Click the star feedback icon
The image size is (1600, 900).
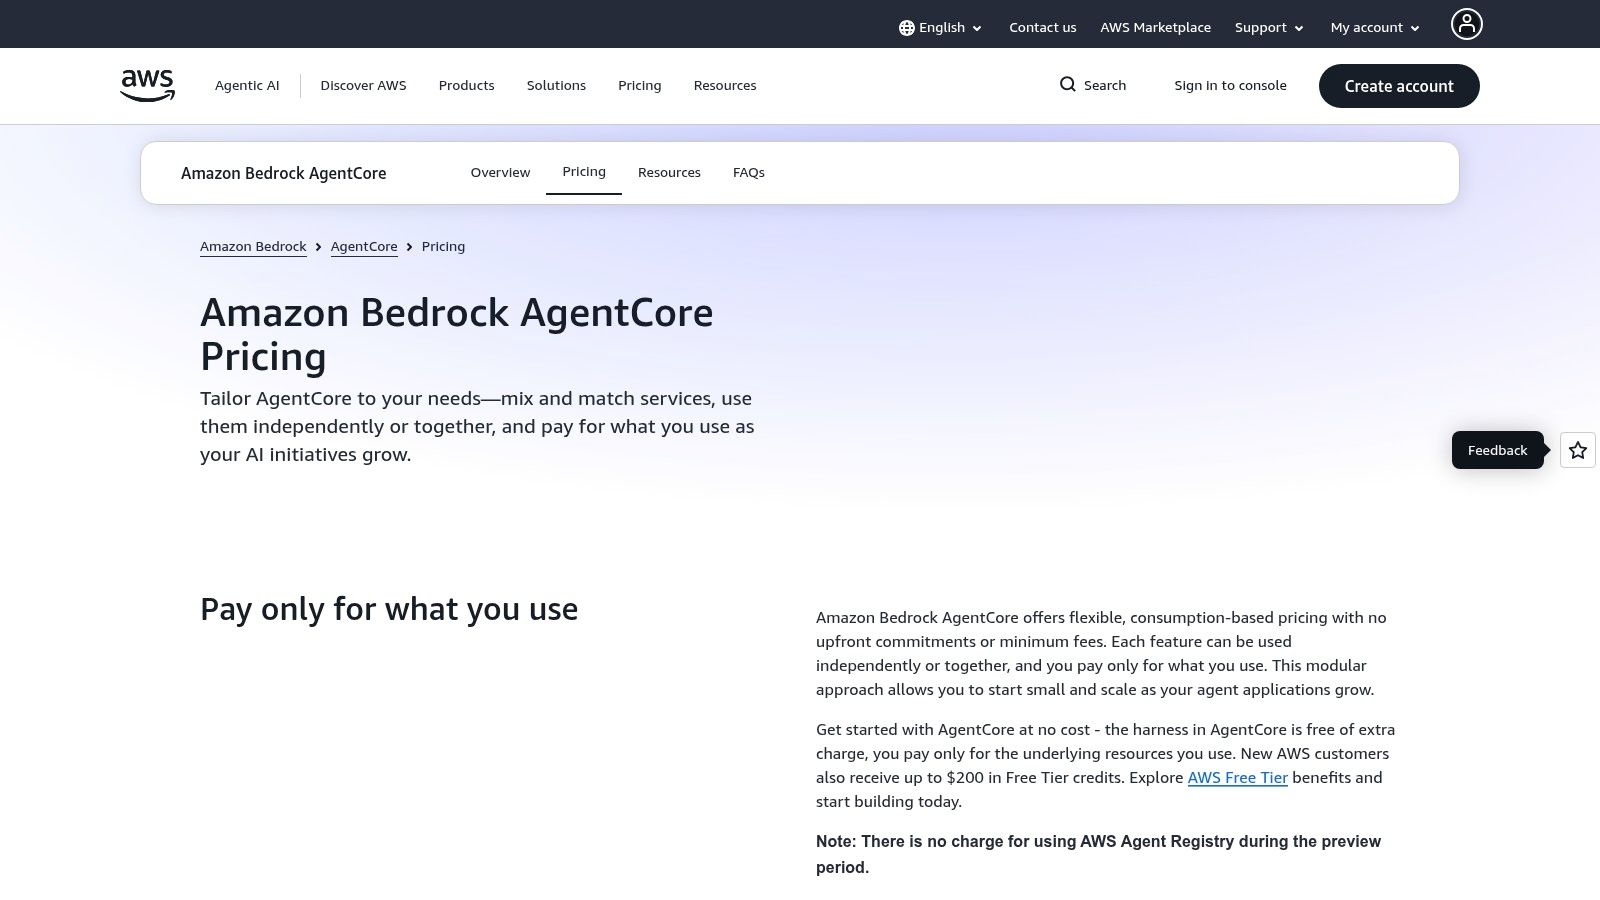(x=1578, y=450)
